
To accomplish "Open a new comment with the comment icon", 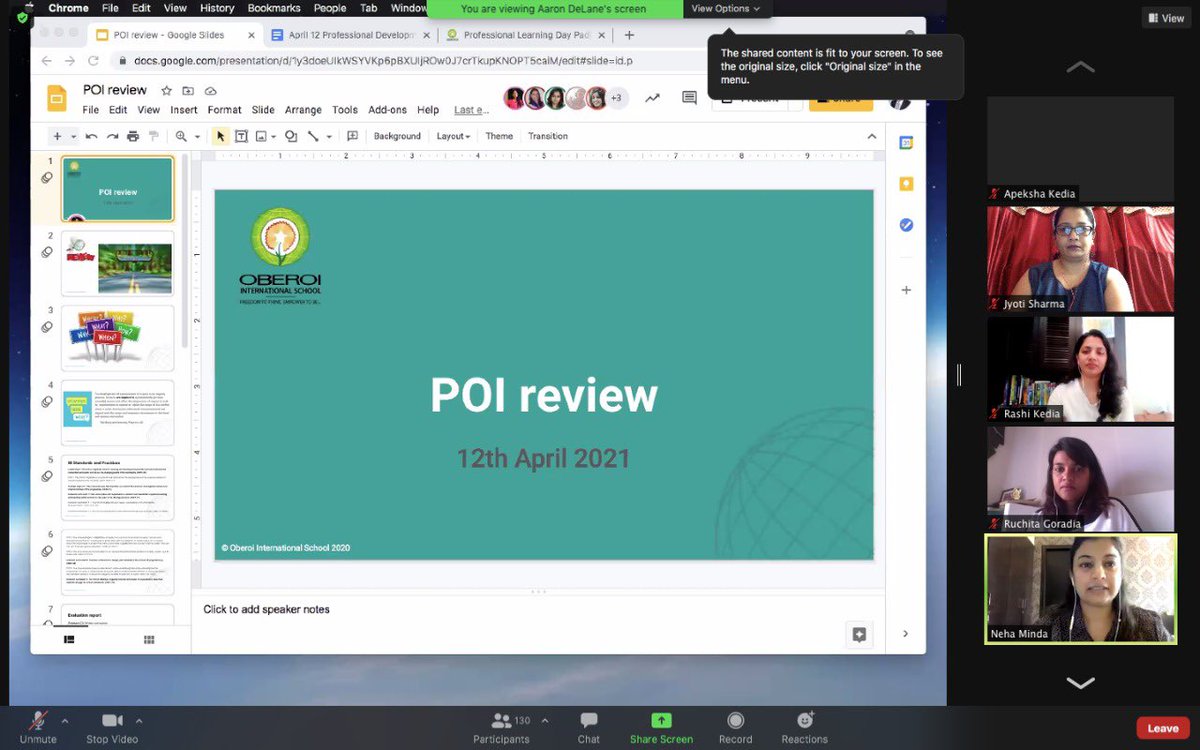I will [353, 135].
